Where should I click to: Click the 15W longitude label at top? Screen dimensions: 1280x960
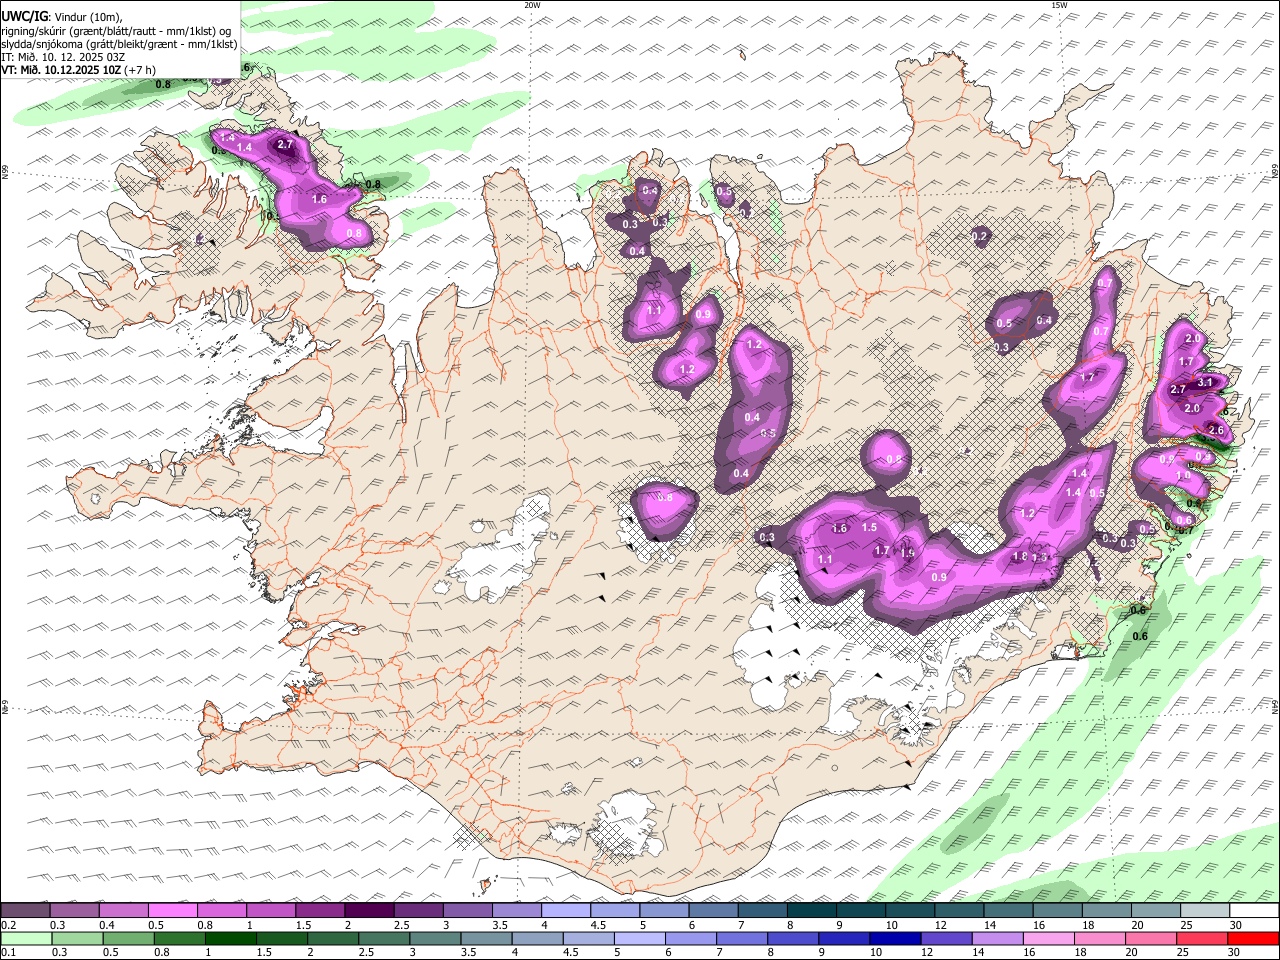pos(1059,5)
